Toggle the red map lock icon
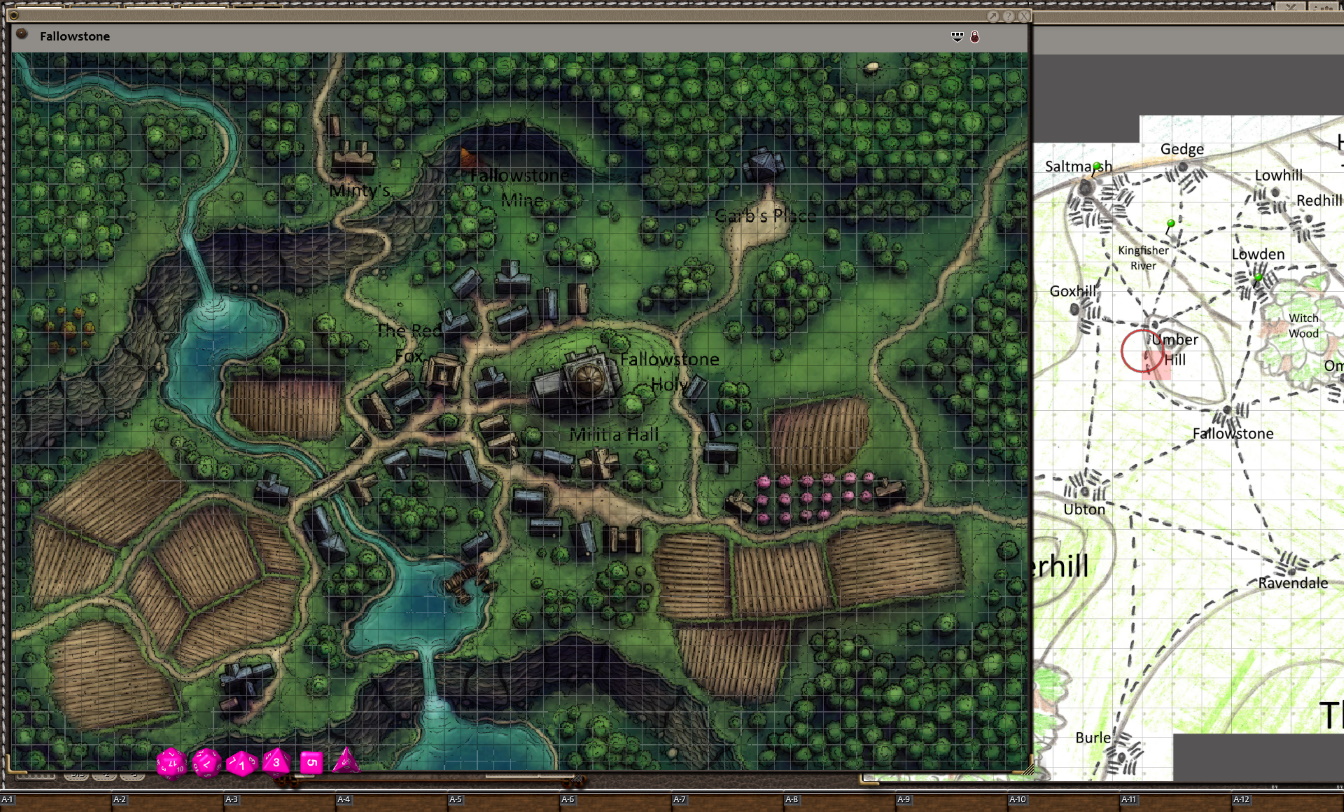Viewport: 1344px width, 812px height. click(975, 37)
